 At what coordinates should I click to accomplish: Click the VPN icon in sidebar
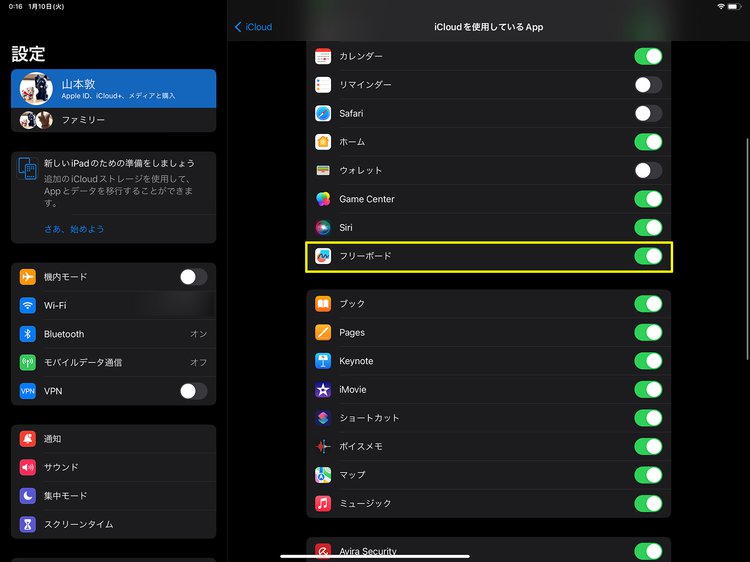click(28, 391)
